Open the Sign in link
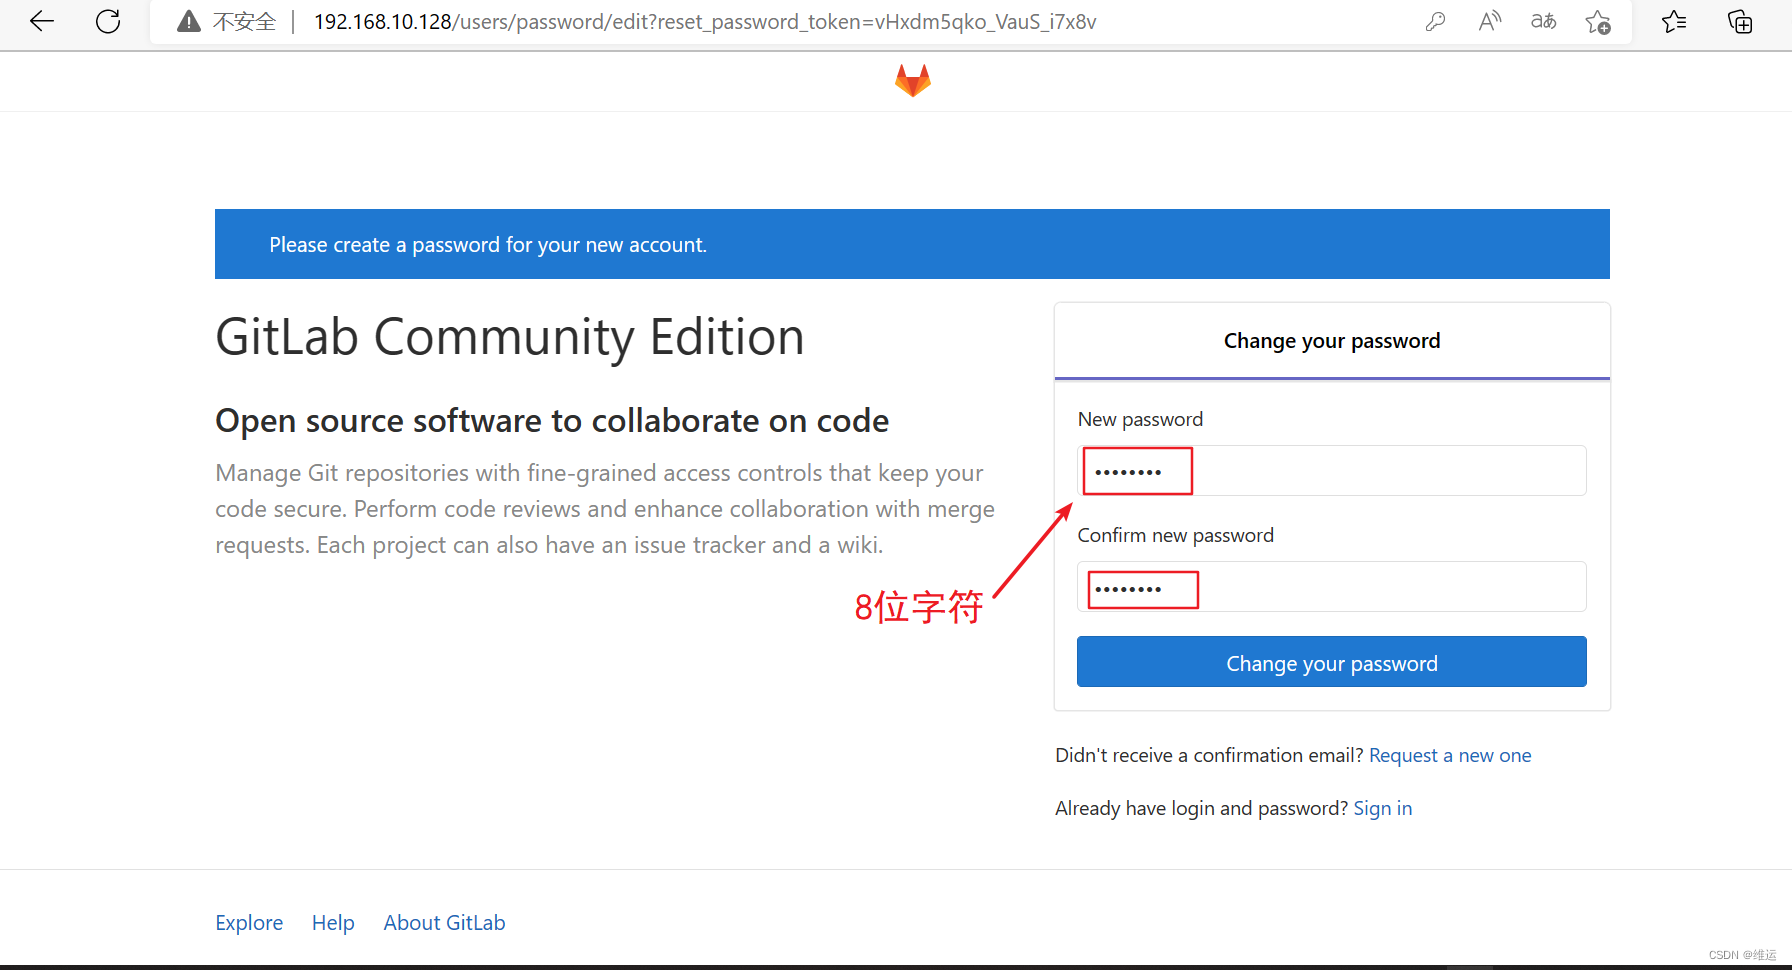 click(x=1383, y=808)
